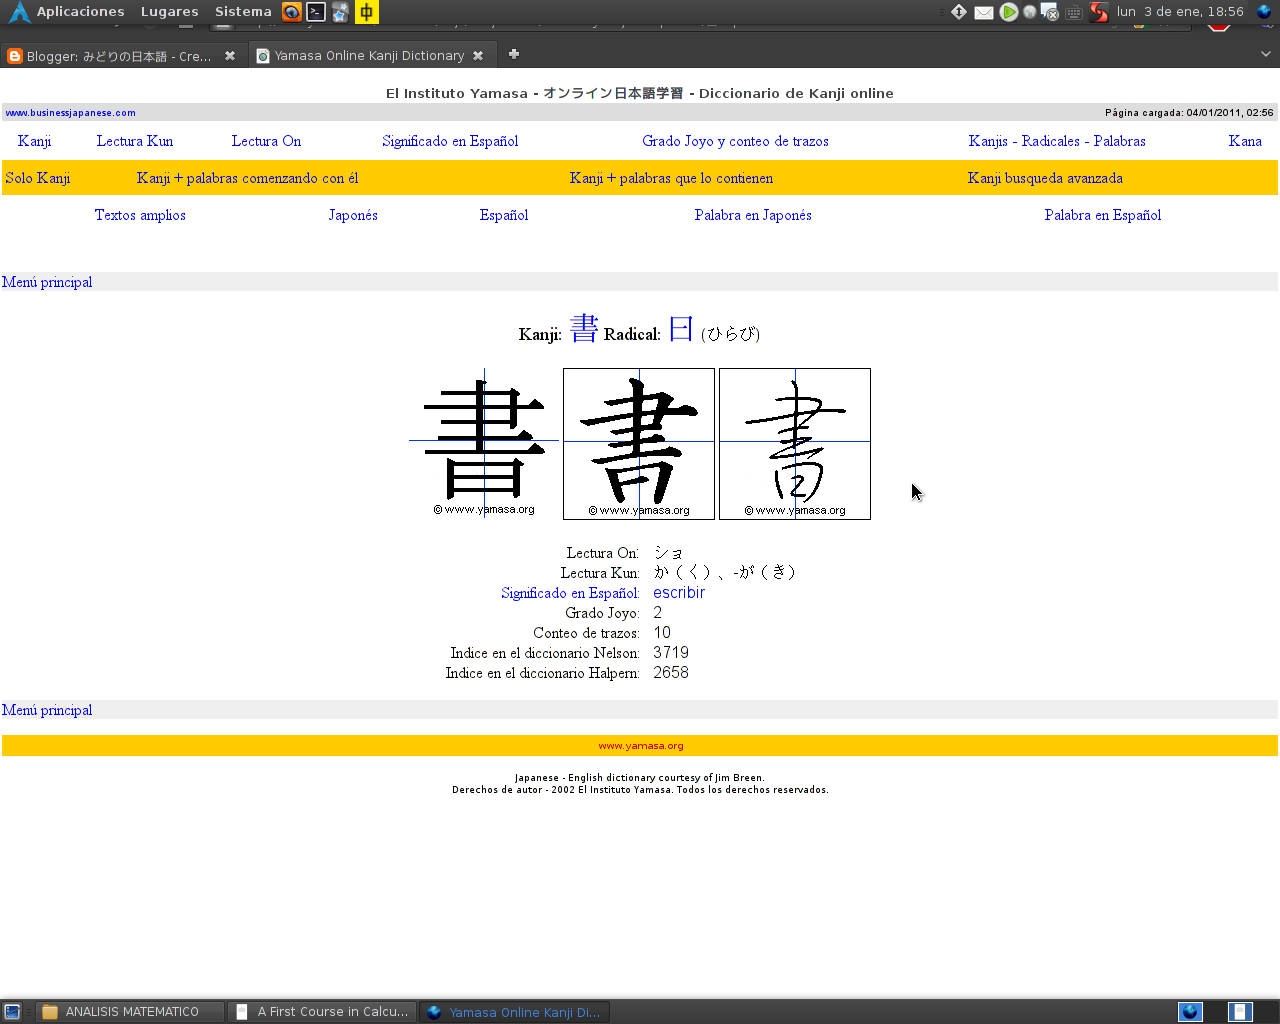Click the show desktop icon in bottom panel
Viewport: 1280px width, 1024px height.
coord(13,1012)
